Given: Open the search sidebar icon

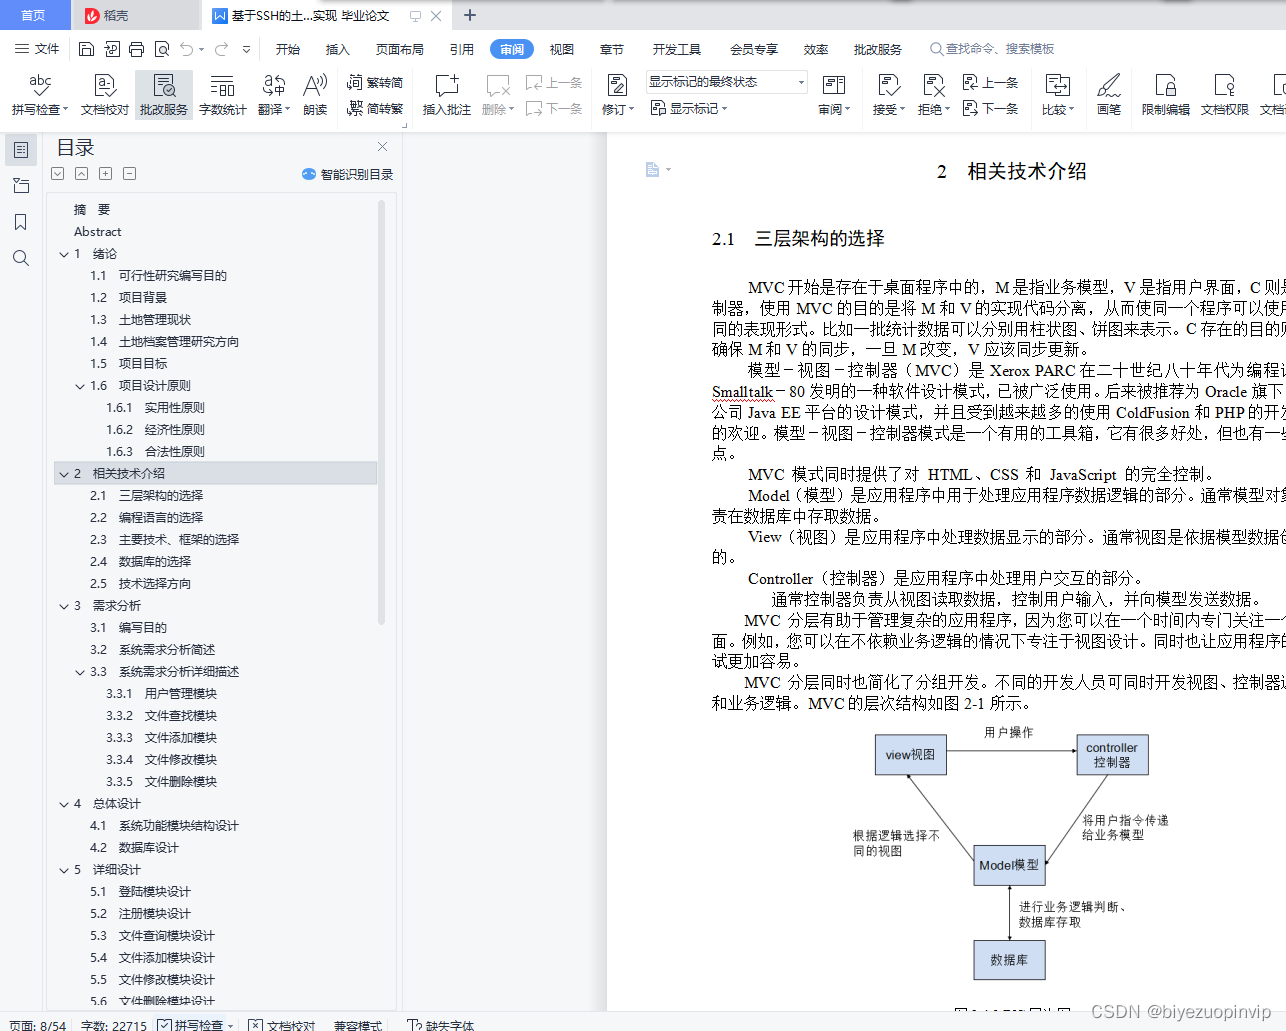Looking at the screenshot, I should click(21, 258).
